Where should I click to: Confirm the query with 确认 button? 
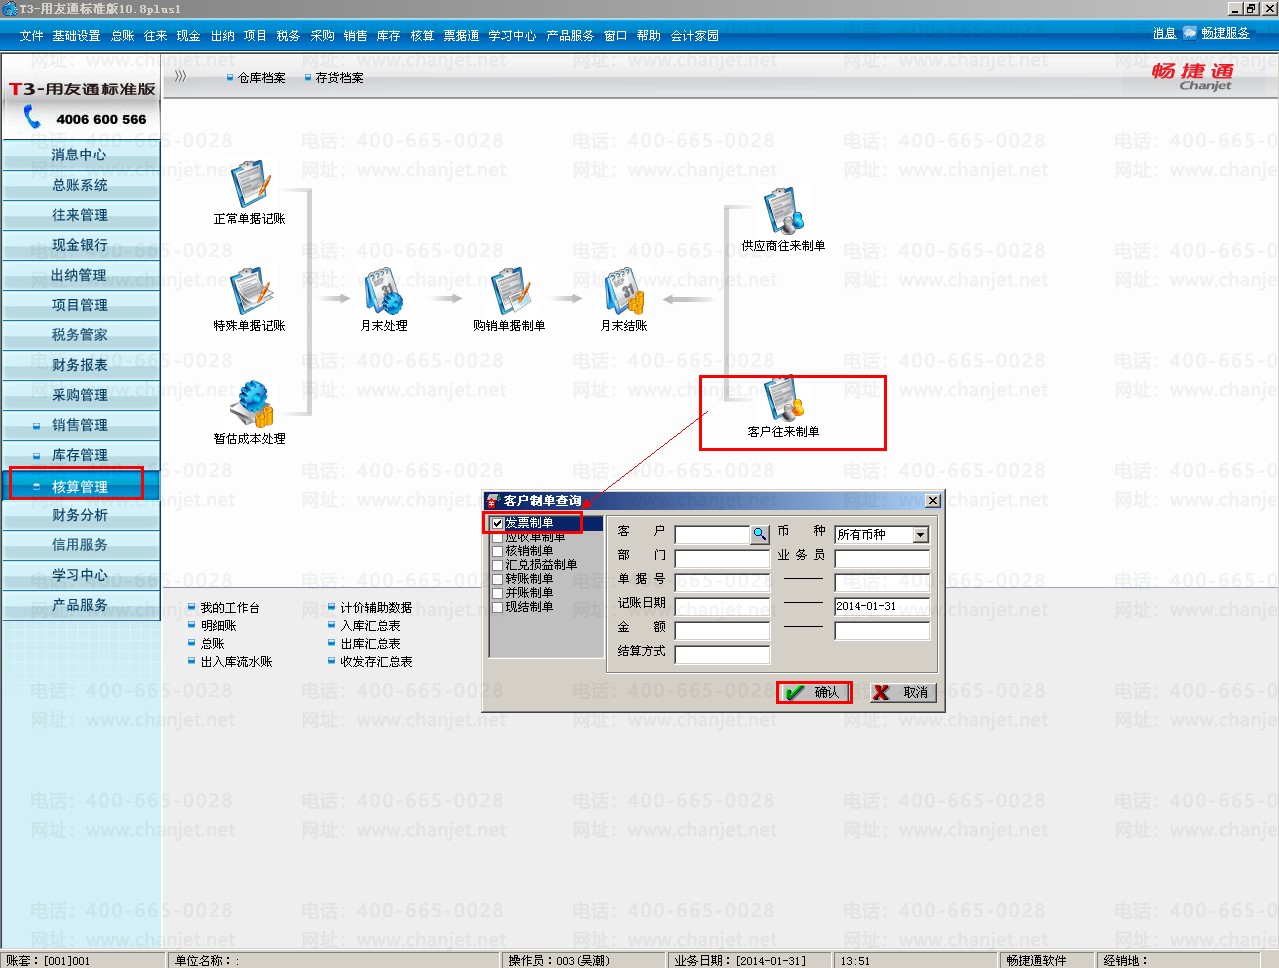point(814,692)
